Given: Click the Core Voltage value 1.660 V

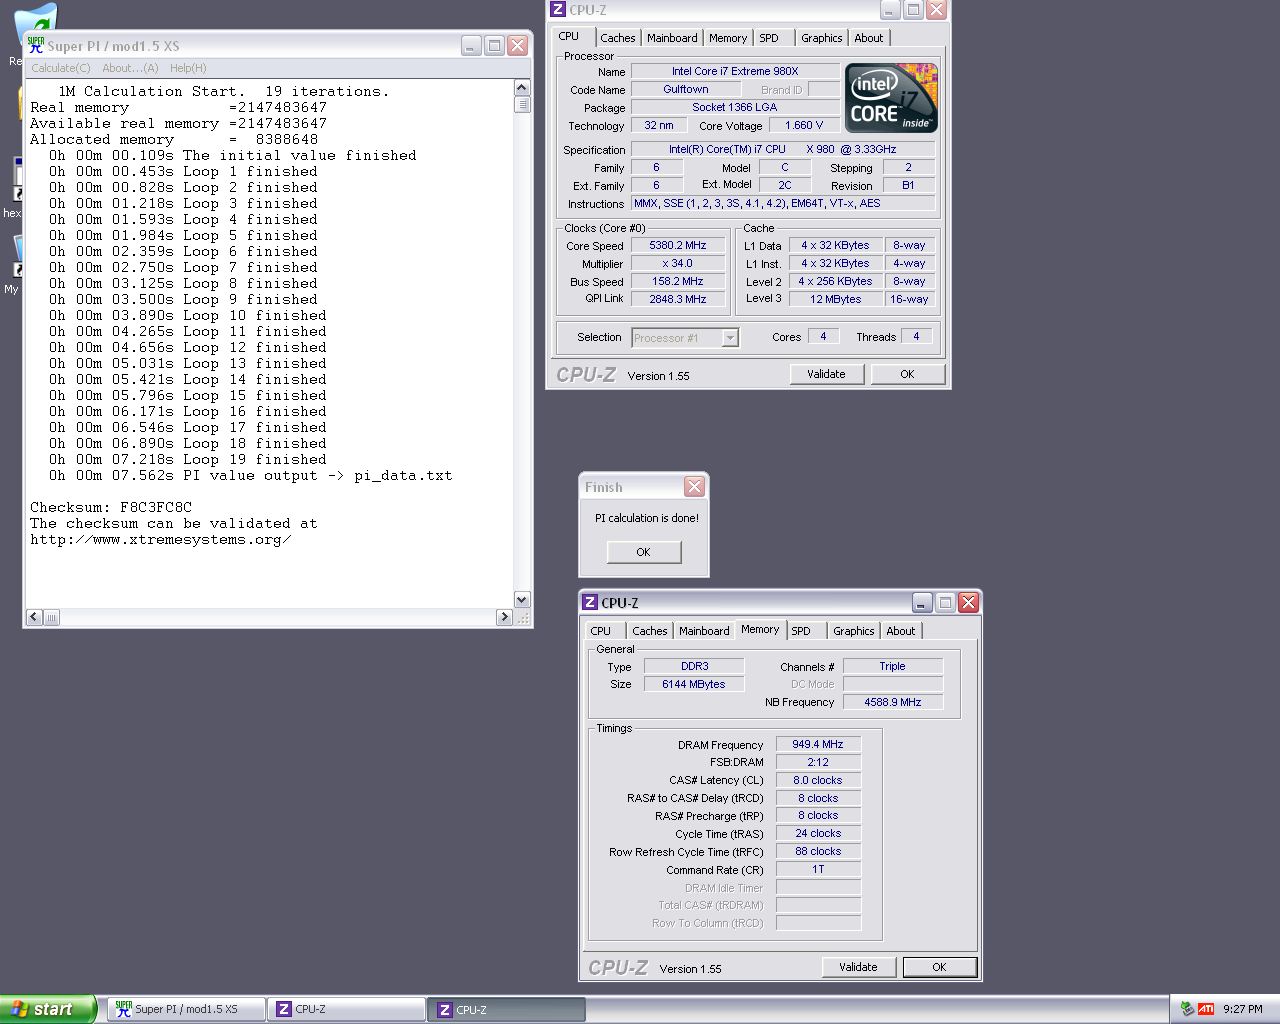Looking at the screenshot, I should [804, 125].
